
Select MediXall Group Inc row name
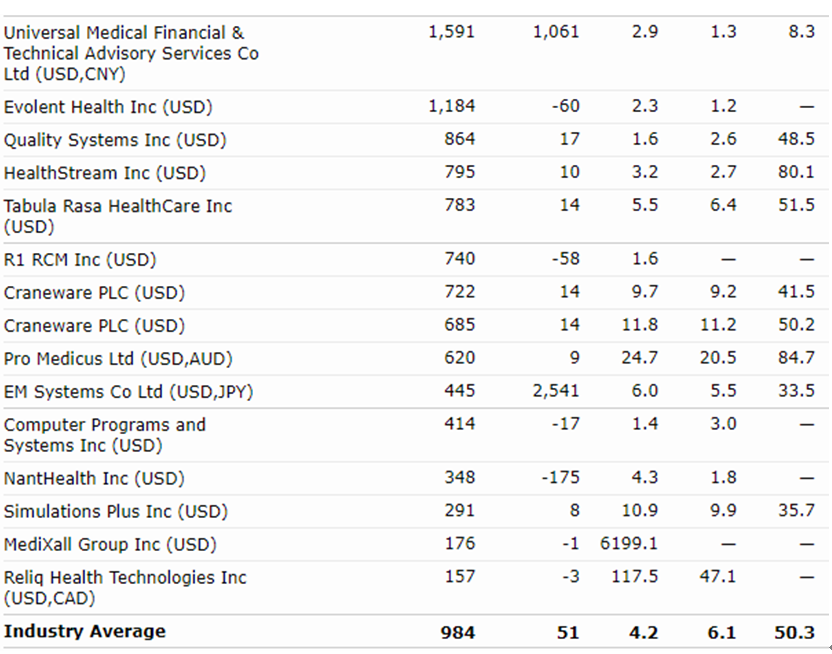pos(110,545)
